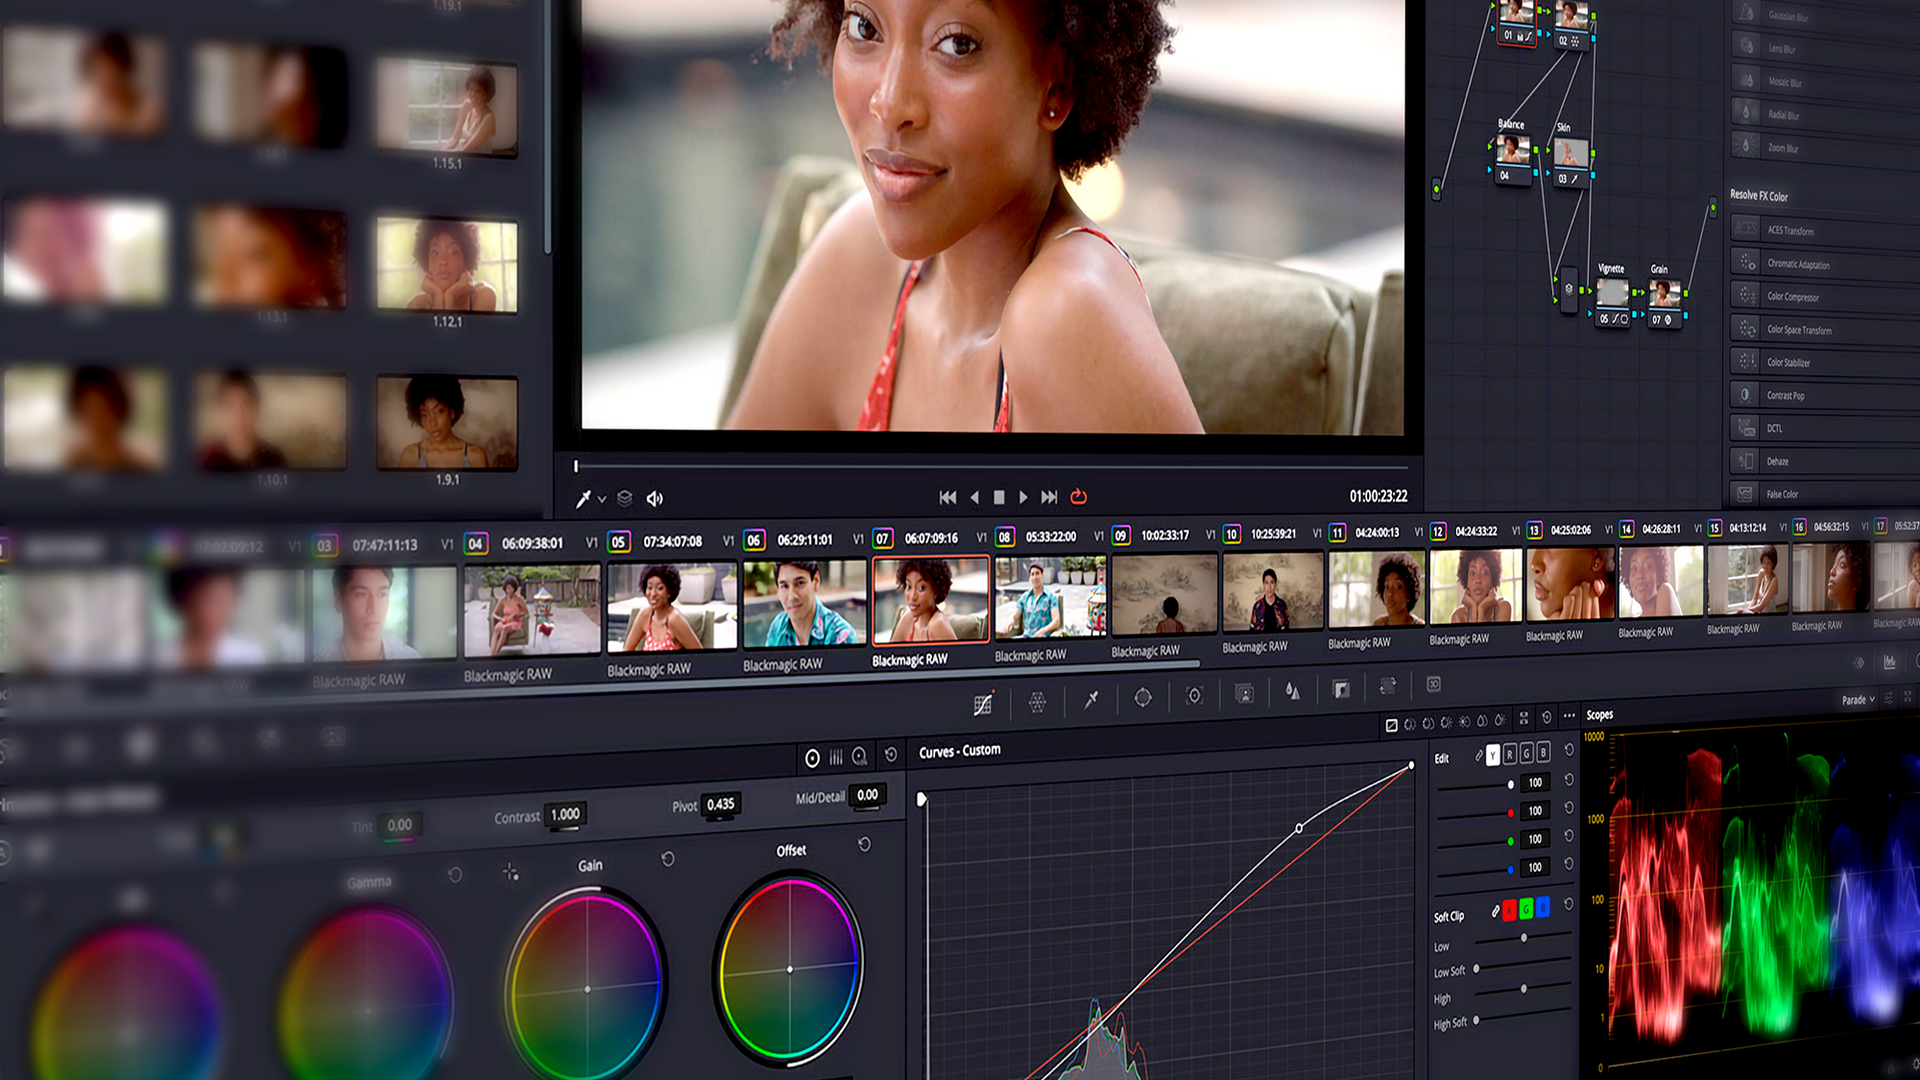Select Color Space Transform in effects list
The image size is (1920, 1080).
[x=1799, y=330]
